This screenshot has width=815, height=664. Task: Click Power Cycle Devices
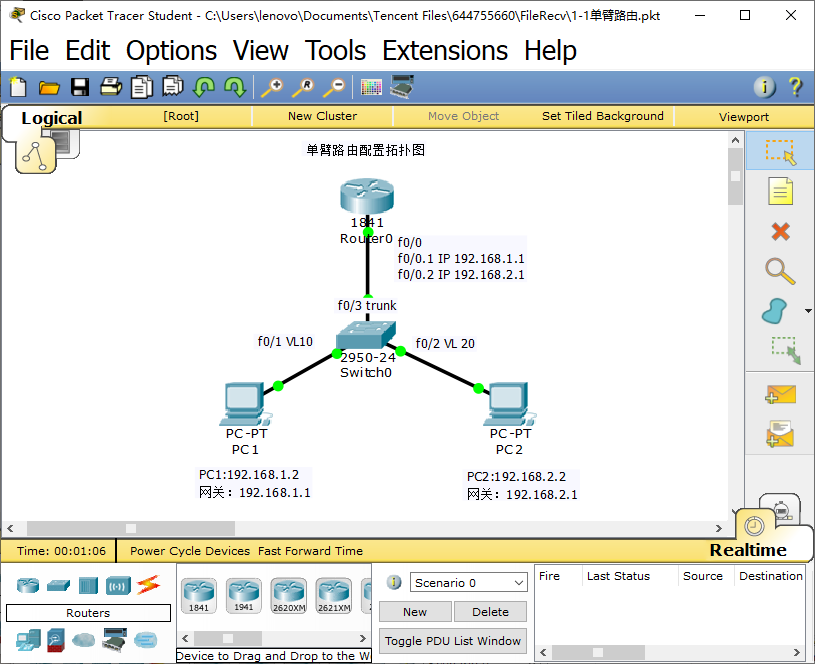tap(190, 551)
